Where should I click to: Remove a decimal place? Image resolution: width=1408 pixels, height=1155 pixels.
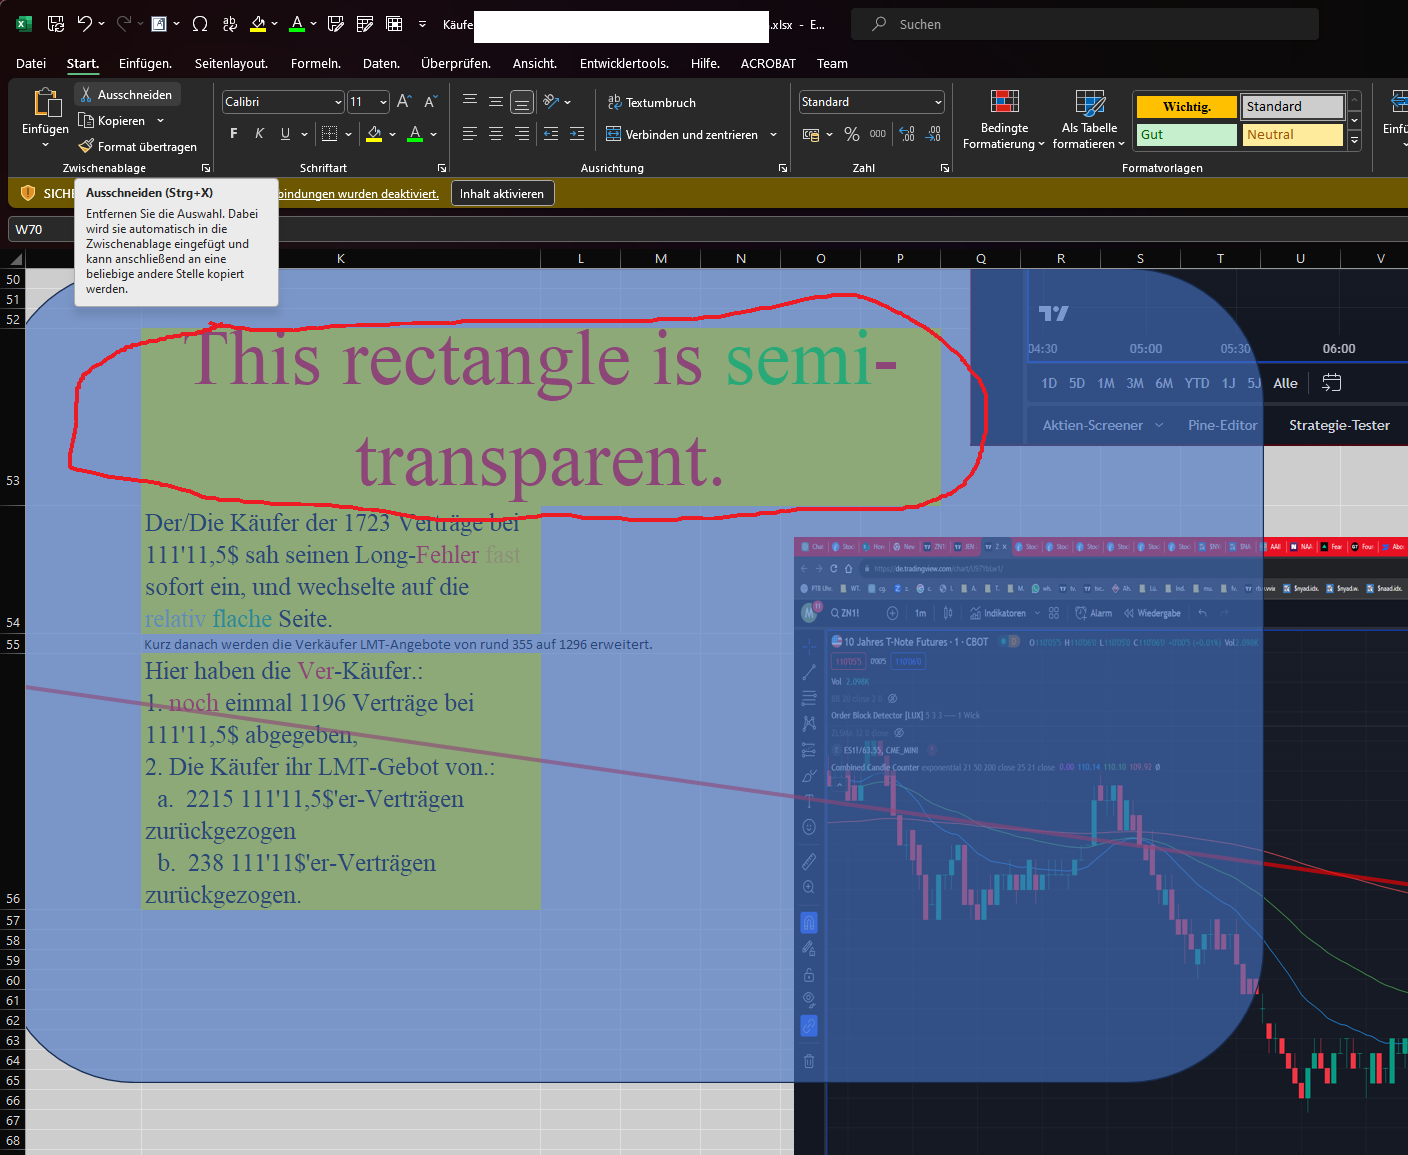pyautogui.click(x=934, y=134)
